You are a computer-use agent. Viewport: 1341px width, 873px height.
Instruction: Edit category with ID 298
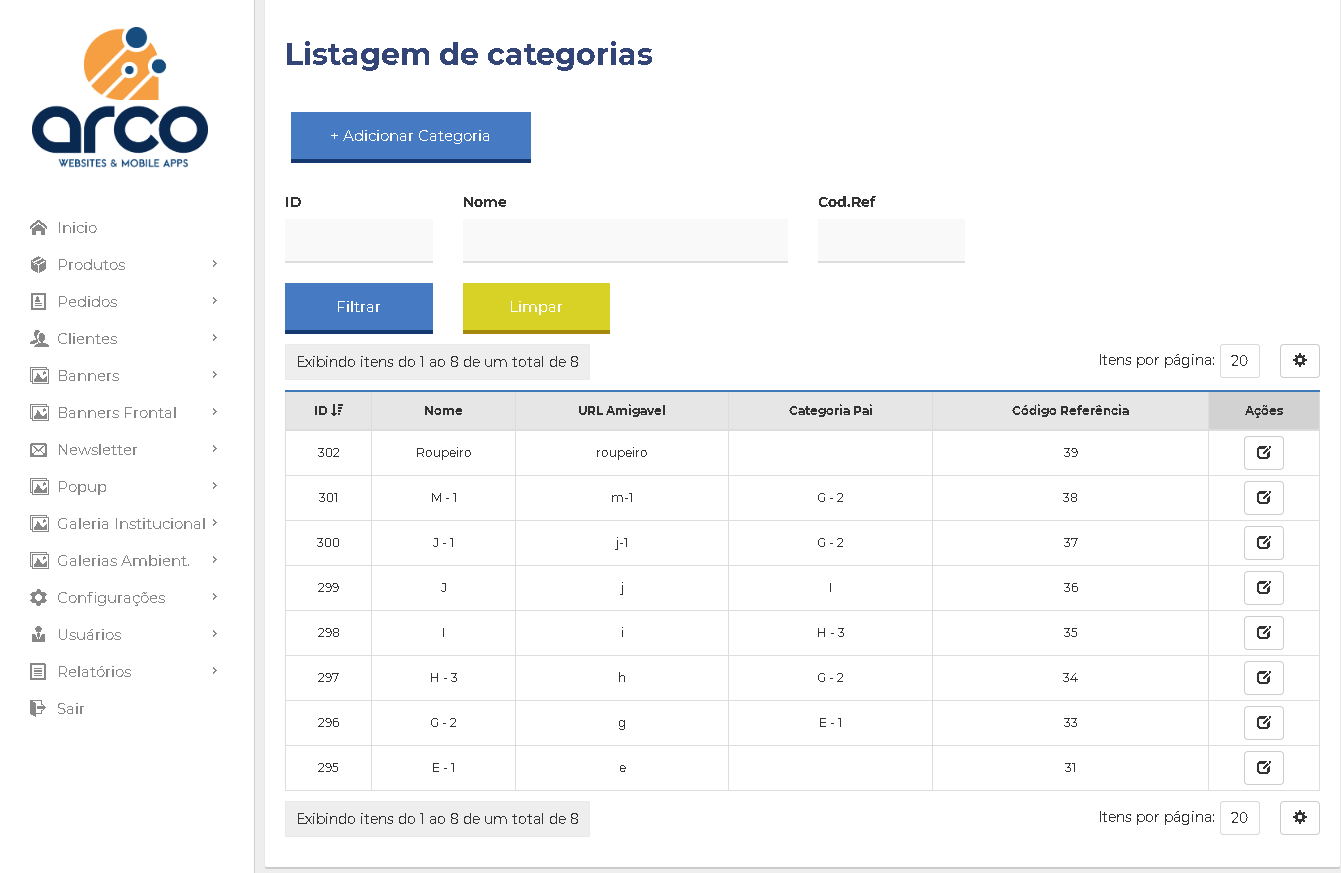point(1264,633)
